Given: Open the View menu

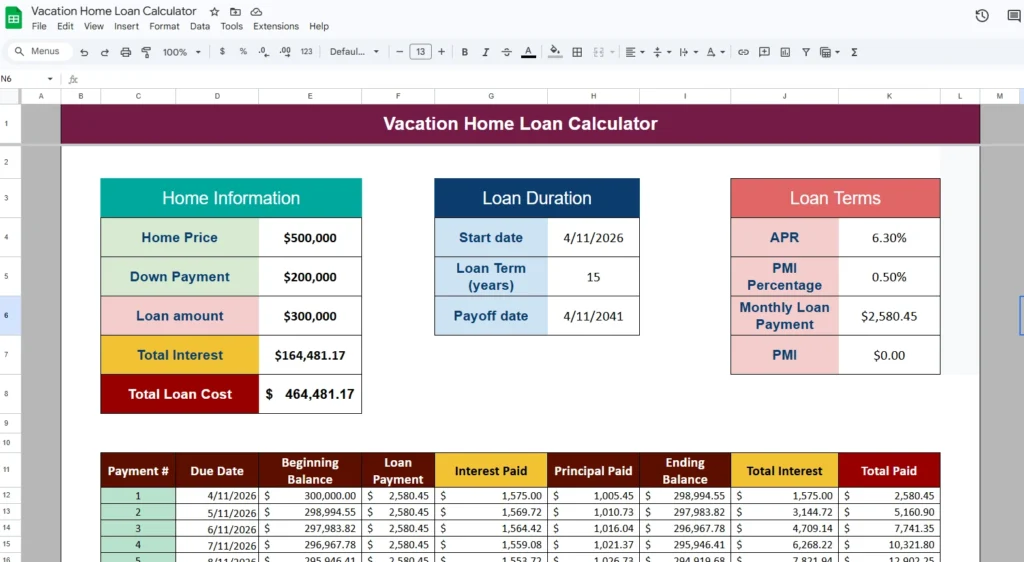Looking at the screenshot, I should [93, 26].
